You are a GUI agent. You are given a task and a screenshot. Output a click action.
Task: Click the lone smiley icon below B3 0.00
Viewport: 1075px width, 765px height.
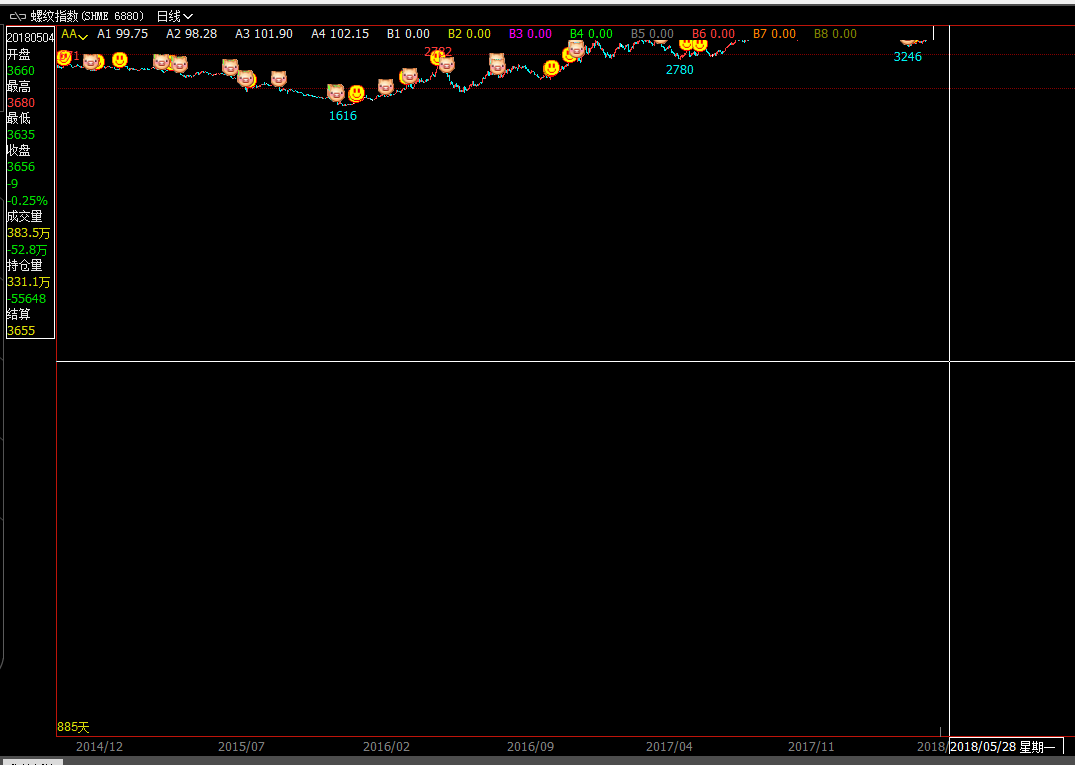click(551, 68)
